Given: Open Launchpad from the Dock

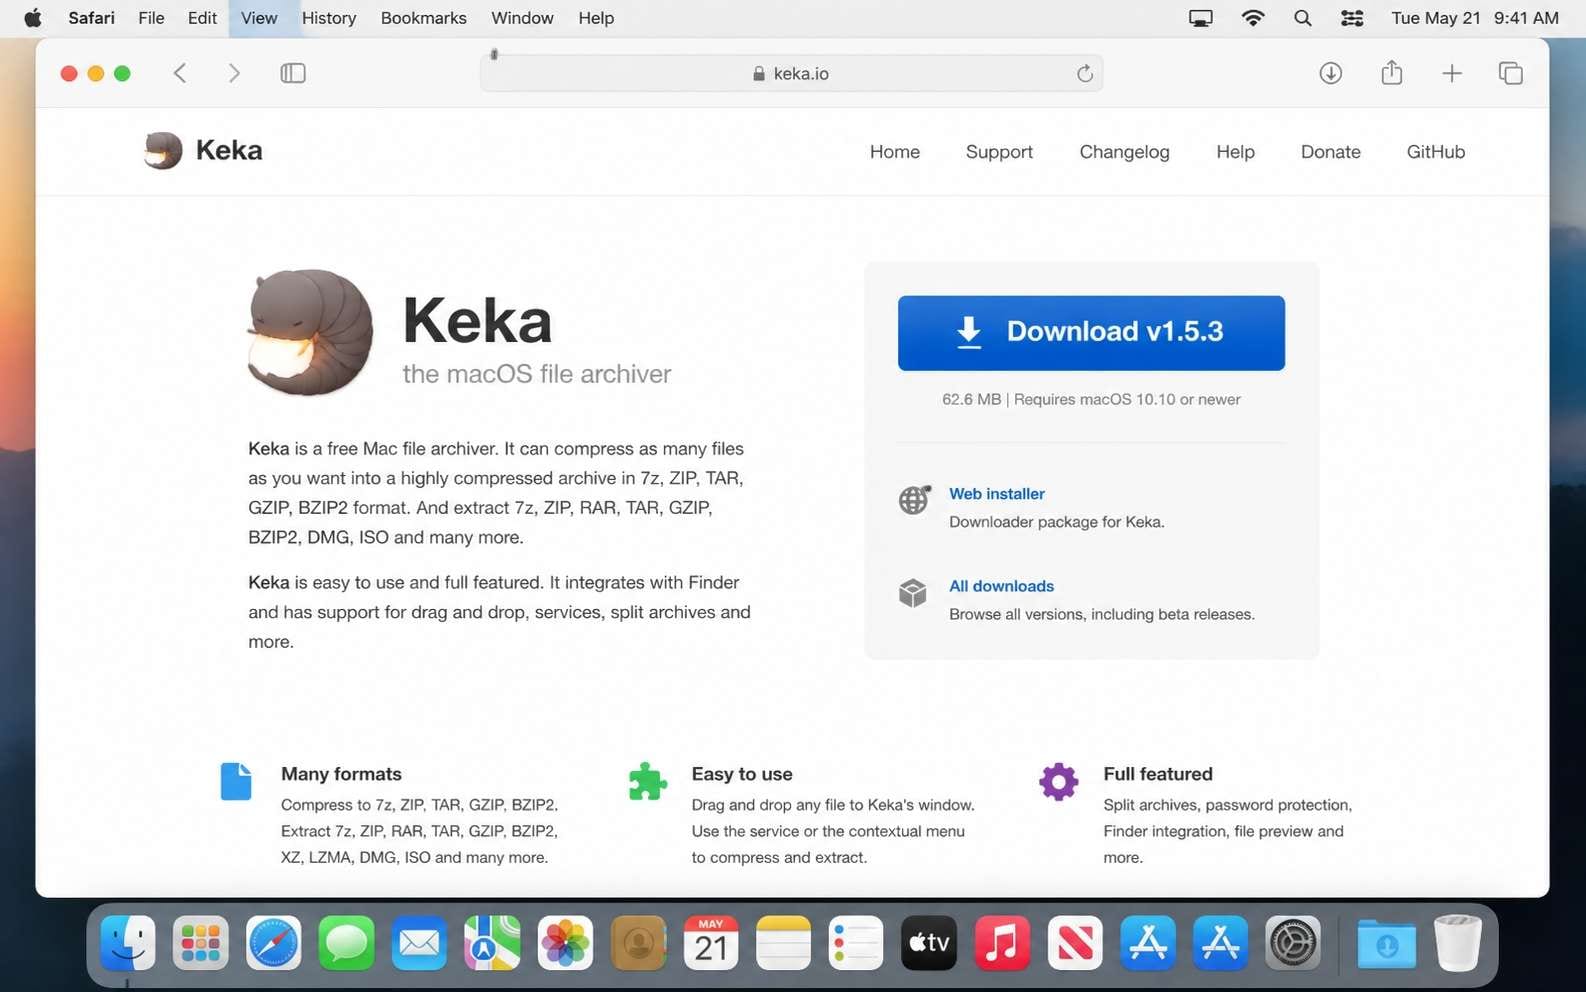Looking at the screenshot, I should click(201, 942).
